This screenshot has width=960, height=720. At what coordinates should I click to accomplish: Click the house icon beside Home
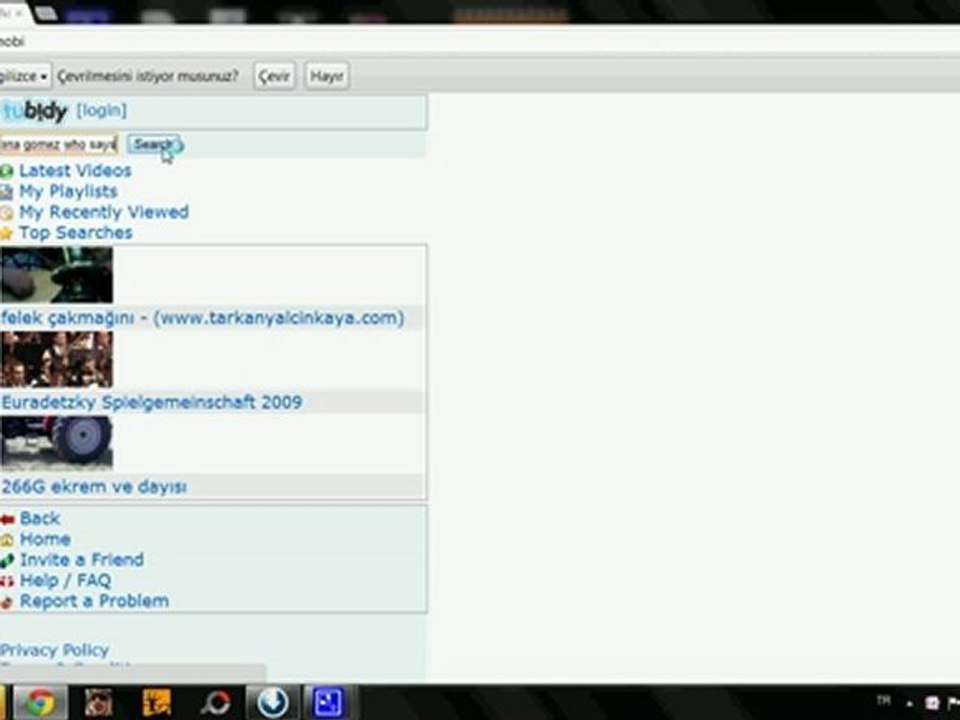point(7,540)
